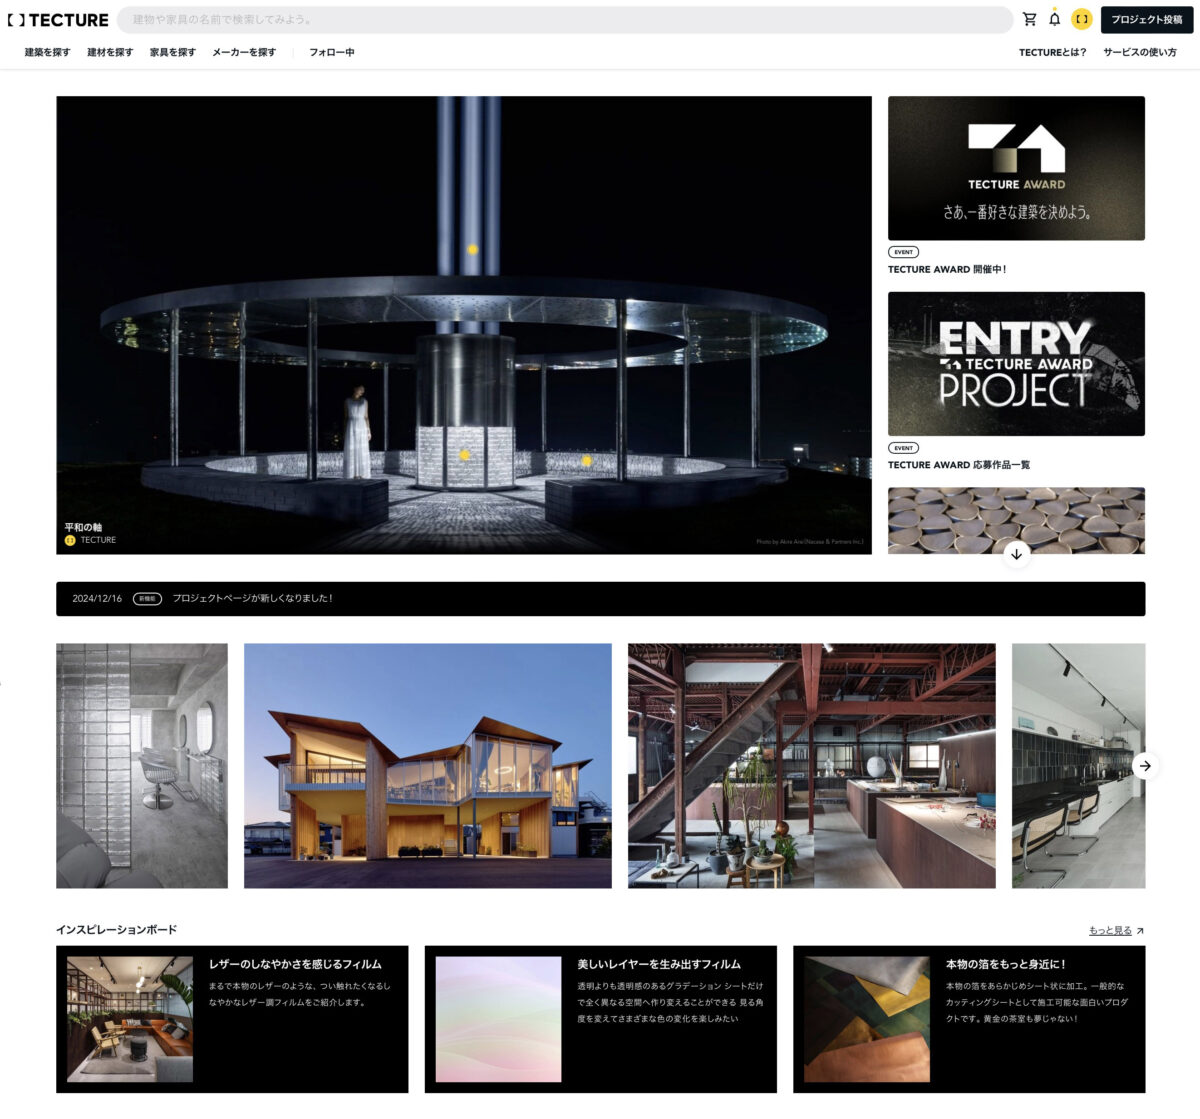The width and height of the screenshot is (1200, 1119).
Task: Open the shopping cart icon
Action: click(x=1028, y=19)
